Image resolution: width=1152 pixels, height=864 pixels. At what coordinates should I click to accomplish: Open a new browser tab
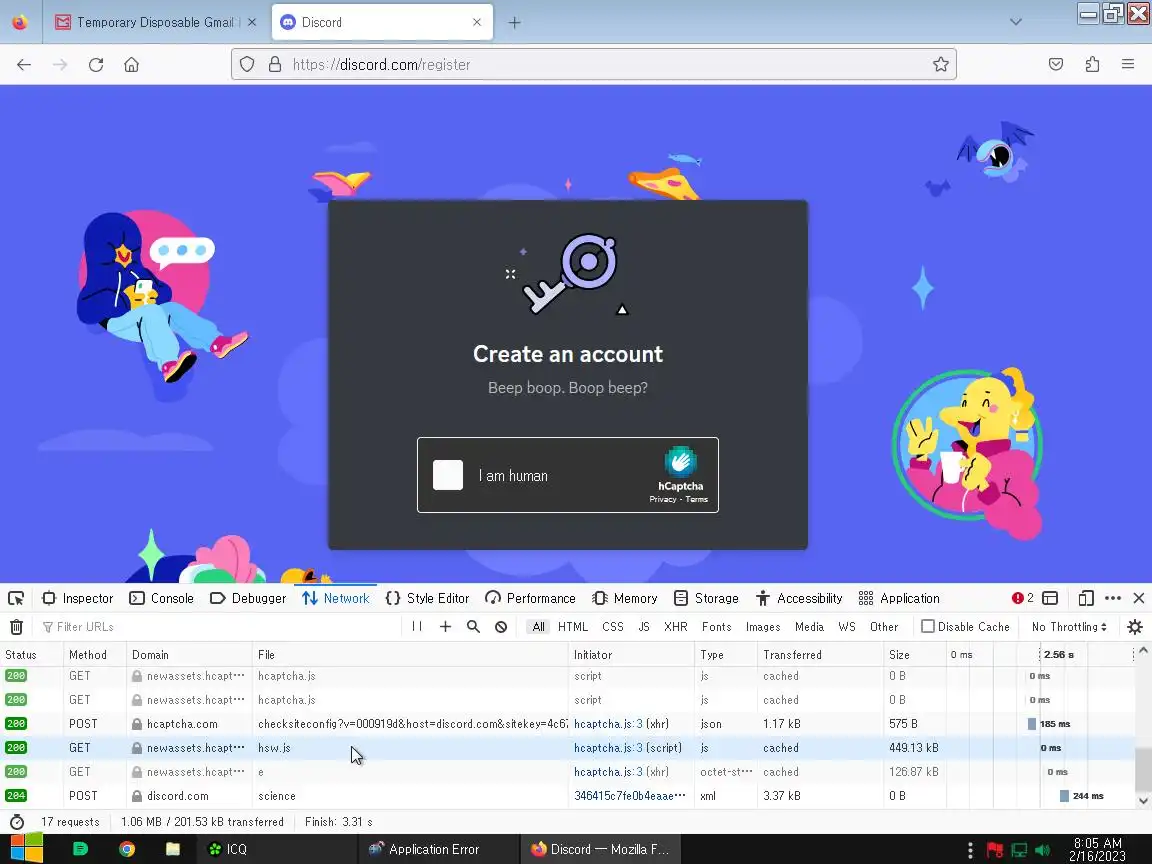click(514, 23)
